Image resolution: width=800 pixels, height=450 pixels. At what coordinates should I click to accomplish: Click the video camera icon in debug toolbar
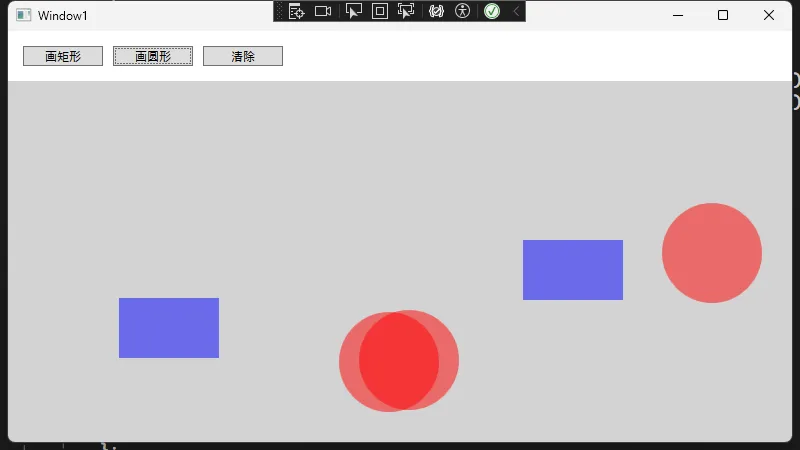(x=323, y=11)
